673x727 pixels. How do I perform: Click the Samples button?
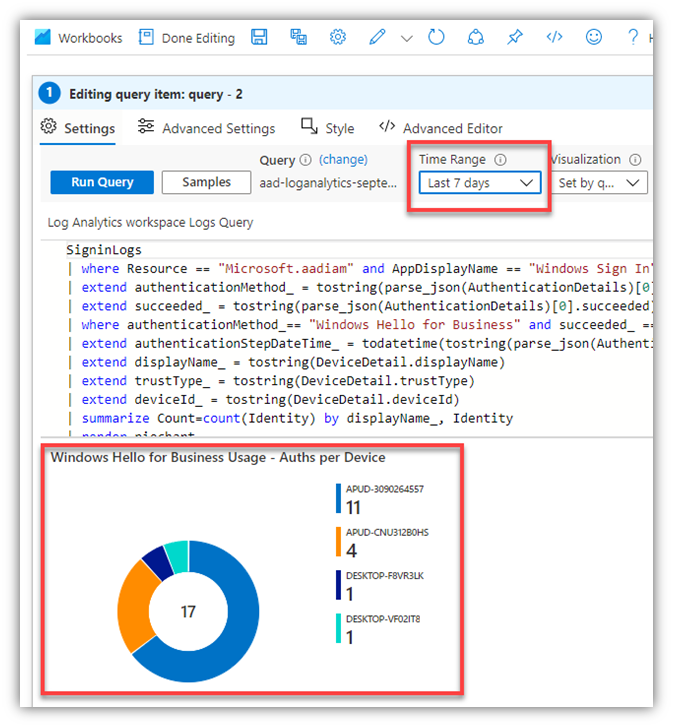click(x=206, y=182)
